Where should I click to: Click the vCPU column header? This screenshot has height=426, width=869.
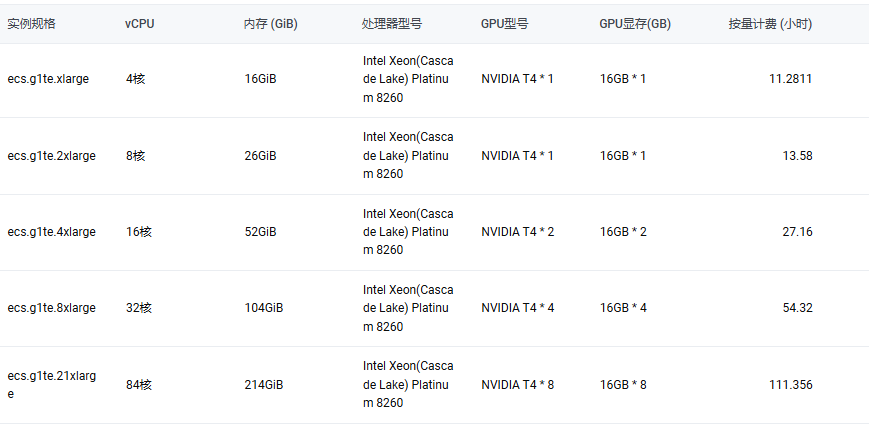(140, 24)
